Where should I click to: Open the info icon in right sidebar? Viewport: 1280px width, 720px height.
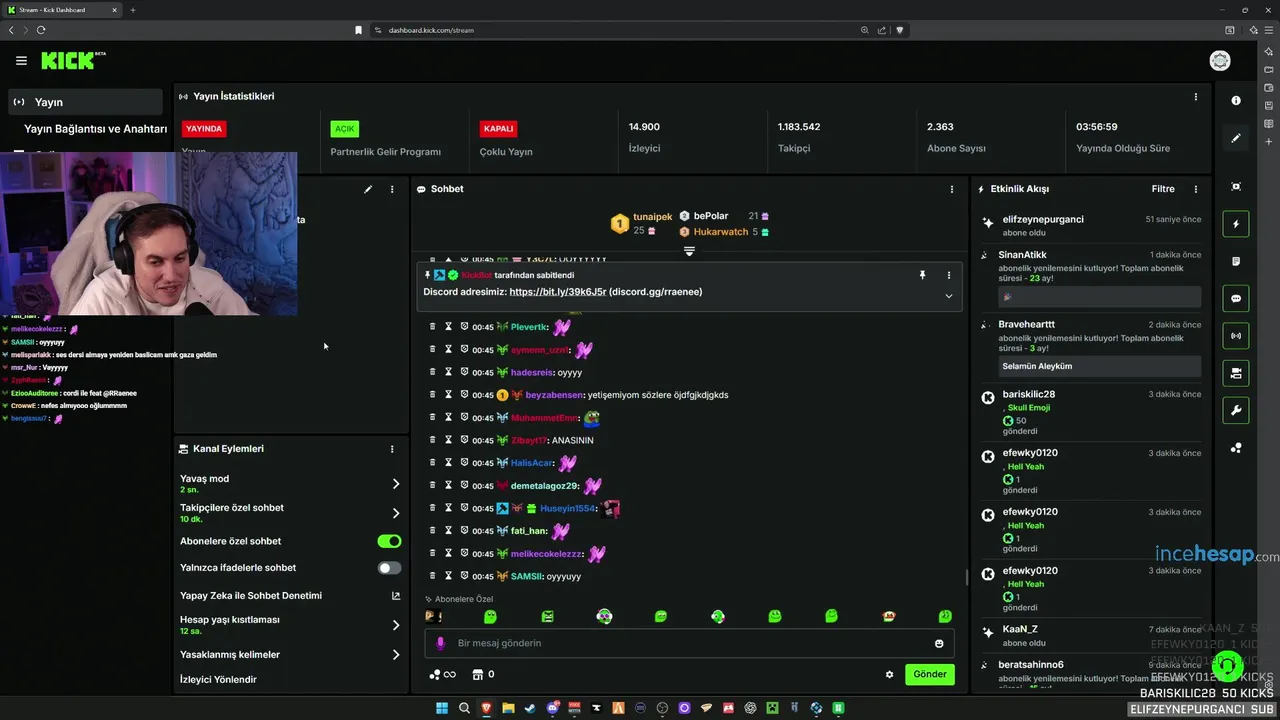pyautogui.click(x=1236, y=100)
